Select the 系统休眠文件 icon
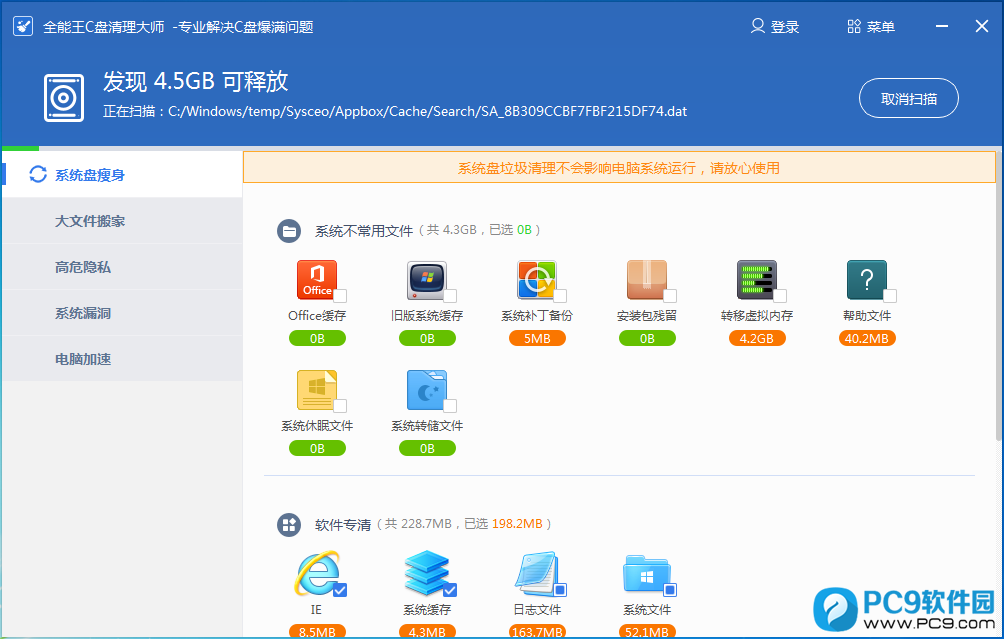Viewport: 1004px width, 639px height. pos(316,390)
